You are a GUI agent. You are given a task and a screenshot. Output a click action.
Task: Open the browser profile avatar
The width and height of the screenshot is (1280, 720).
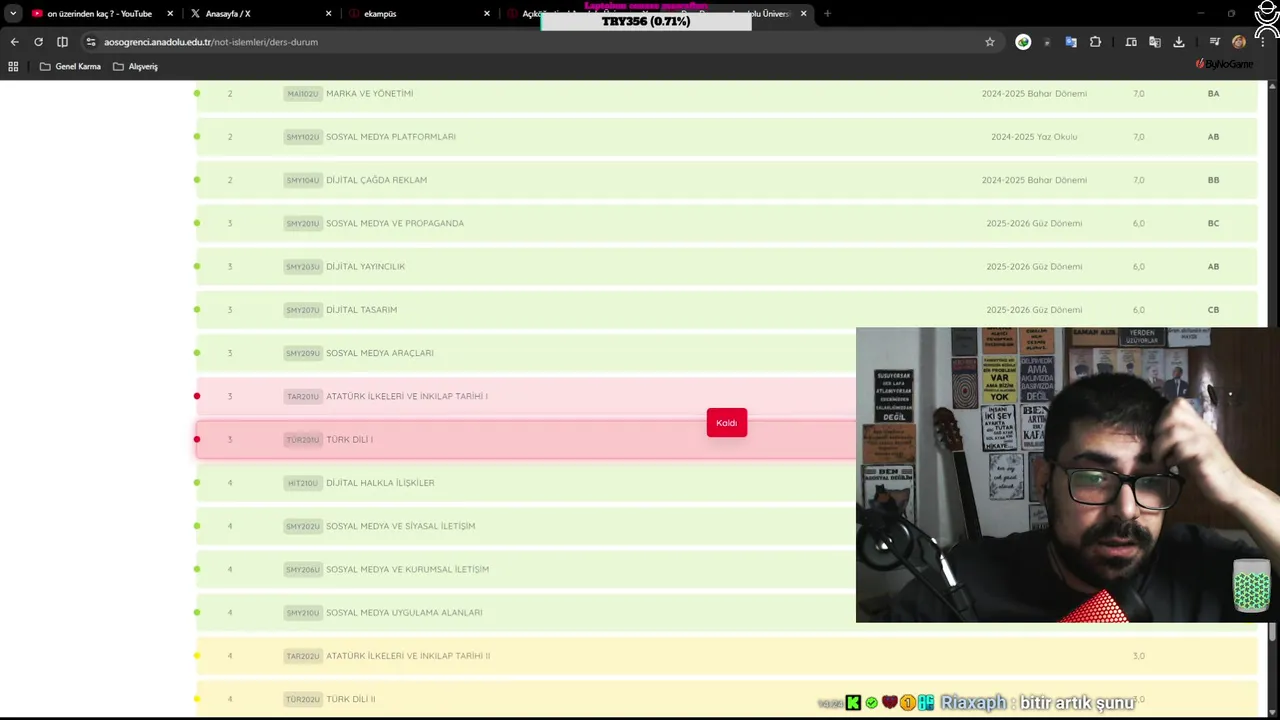(1239, 42)
